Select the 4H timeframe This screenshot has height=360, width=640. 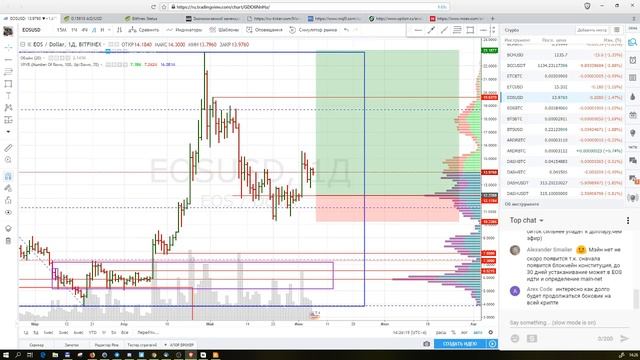[84, 30]
